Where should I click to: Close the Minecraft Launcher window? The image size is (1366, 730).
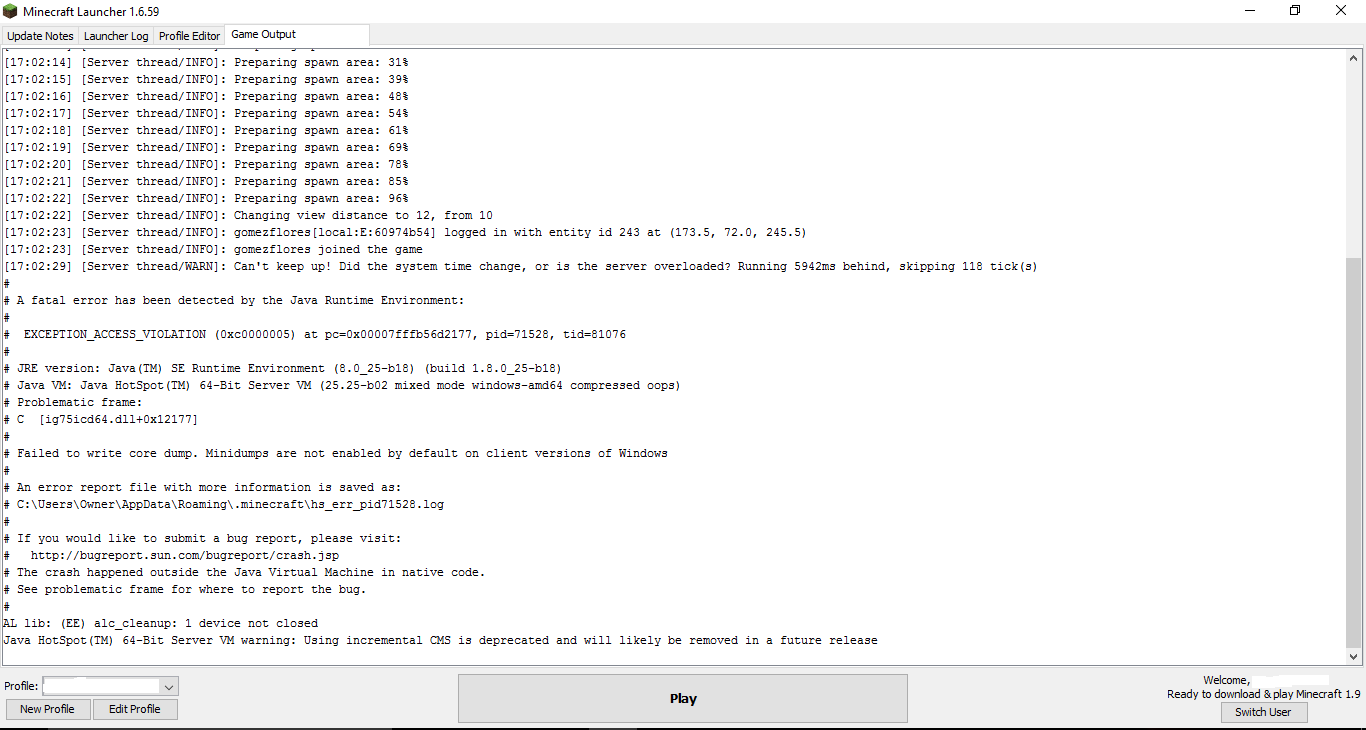(x=1341, y=11)
